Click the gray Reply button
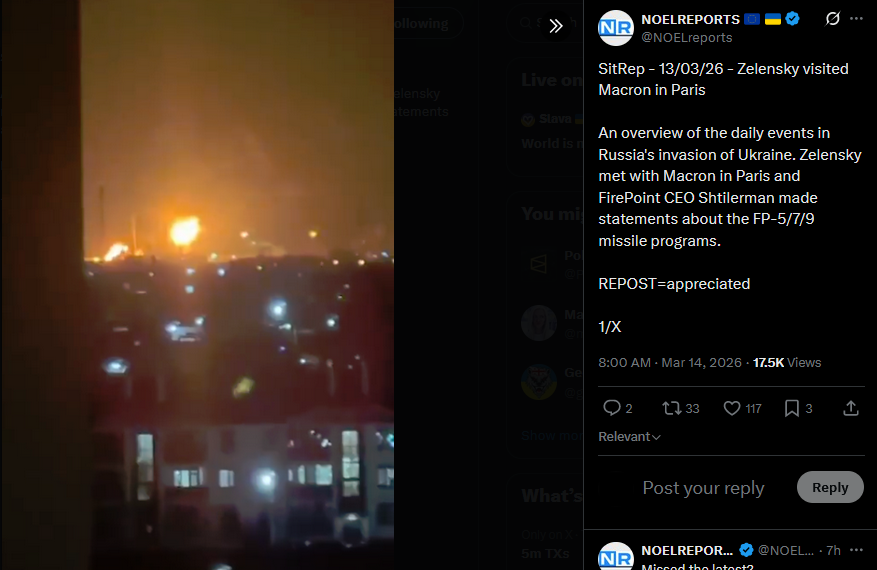Screen dimensions: 877x570 [x=830, y=487]
